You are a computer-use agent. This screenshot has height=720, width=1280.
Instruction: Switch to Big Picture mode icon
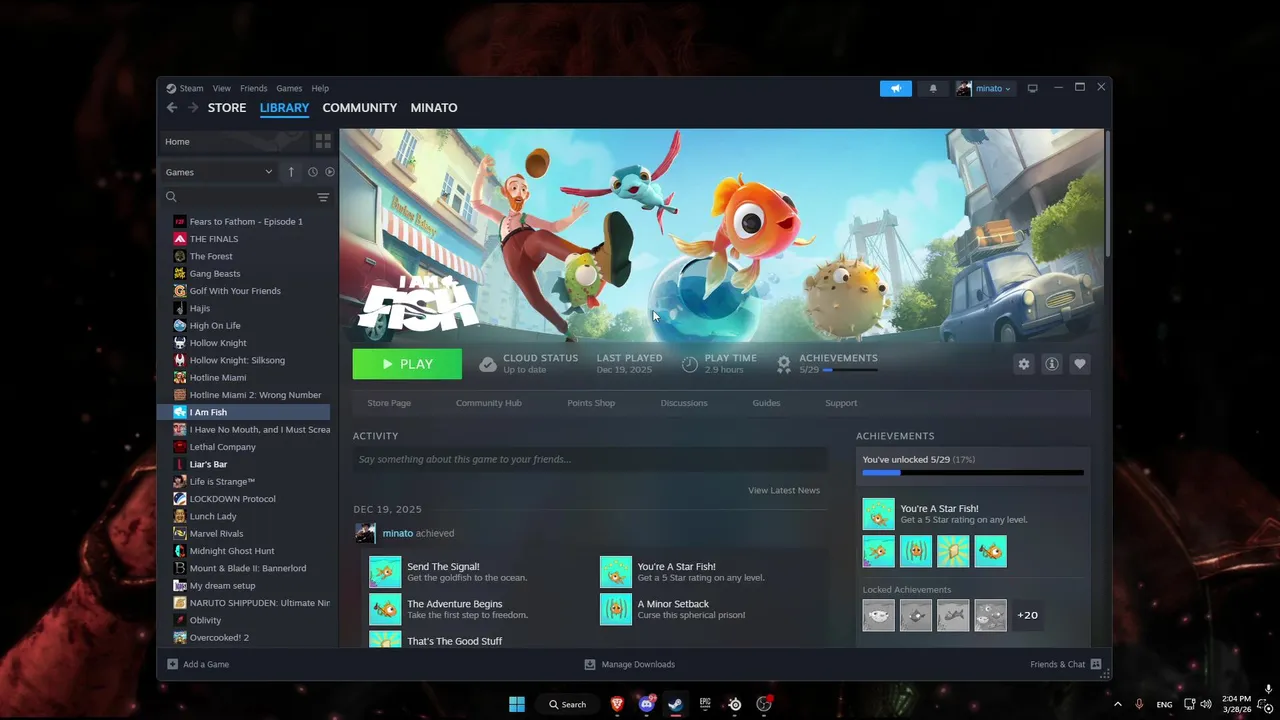coord(1032,88)
